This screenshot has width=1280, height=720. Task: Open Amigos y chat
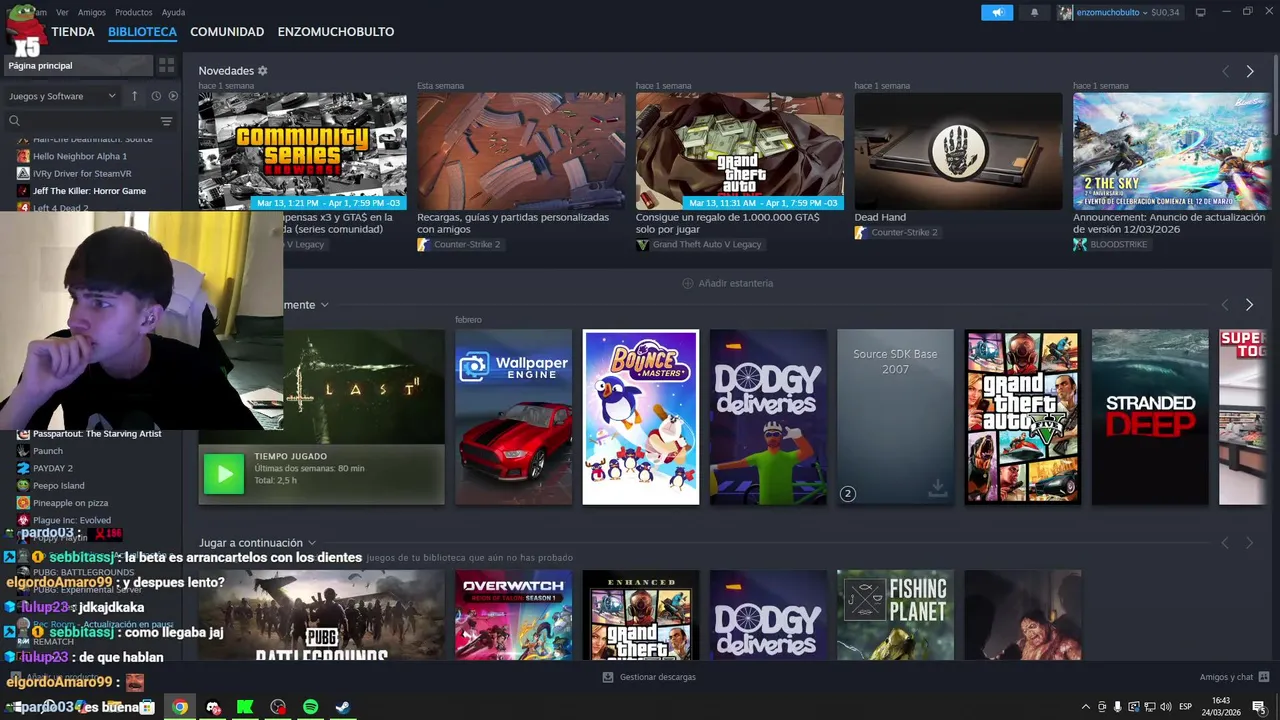(1235, 677)
